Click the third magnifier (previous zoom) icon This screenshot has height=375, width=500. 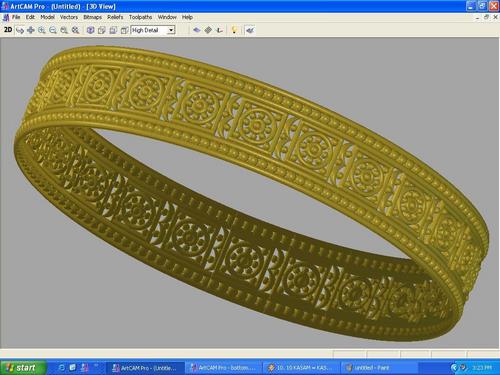point(64,30)
